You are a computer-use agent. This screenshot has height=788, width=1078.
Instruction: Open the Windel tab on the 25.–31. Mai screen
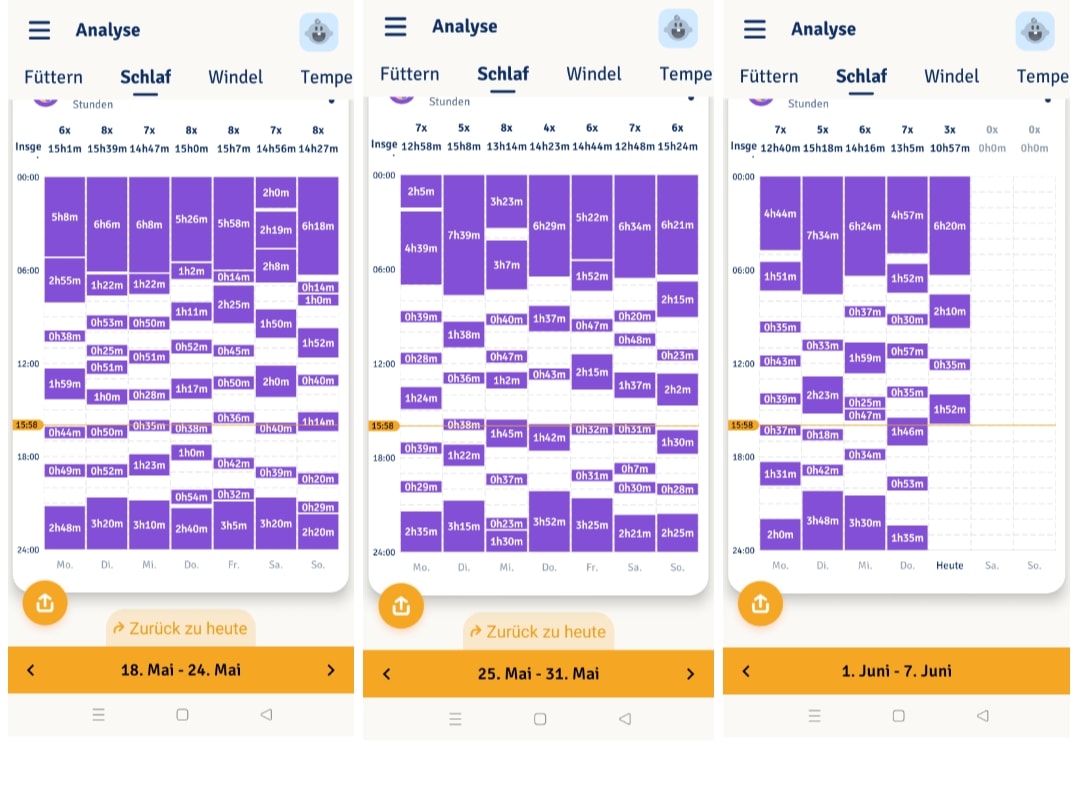(x=593, y=74)
